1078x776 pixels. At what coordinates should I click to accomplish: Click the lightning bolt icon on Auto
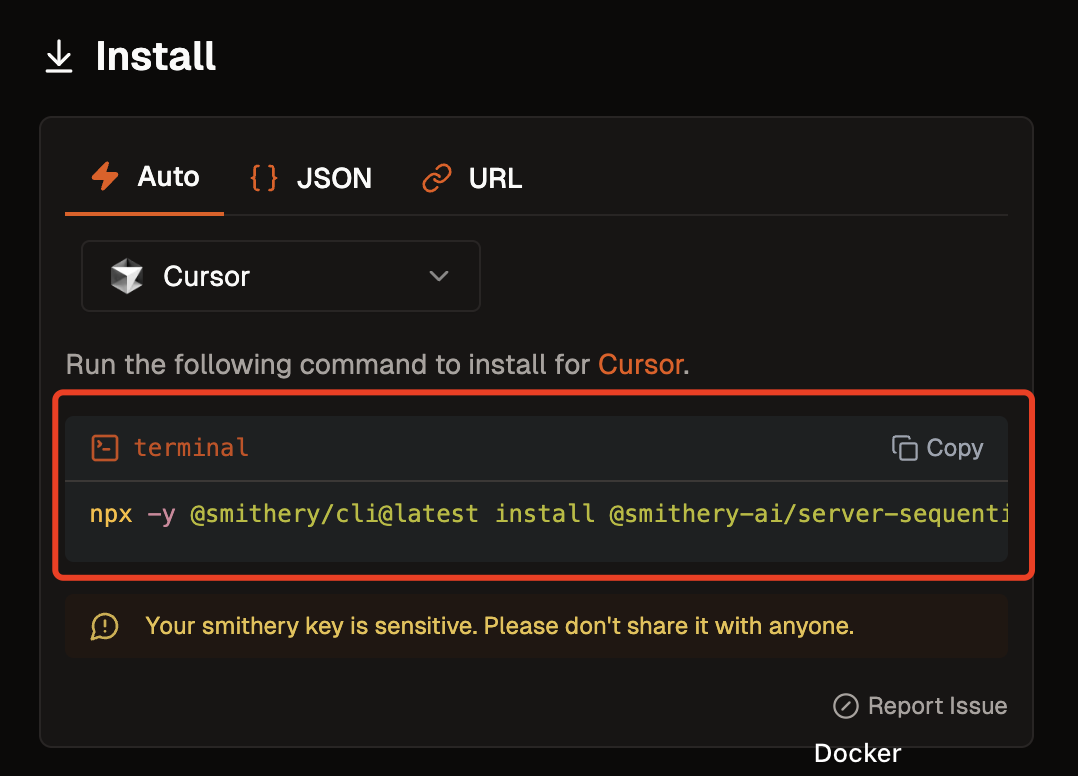(x=105, y=177)
